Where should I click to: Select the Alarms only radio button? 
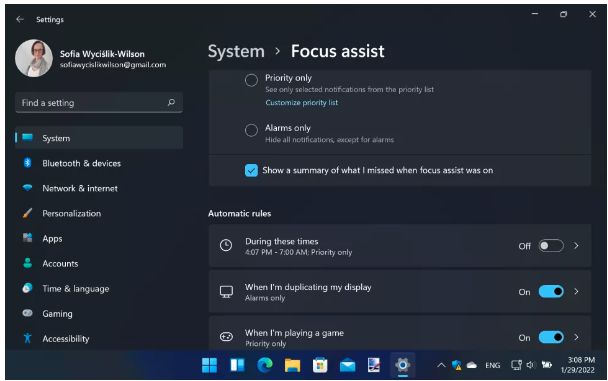click(251, 130)
